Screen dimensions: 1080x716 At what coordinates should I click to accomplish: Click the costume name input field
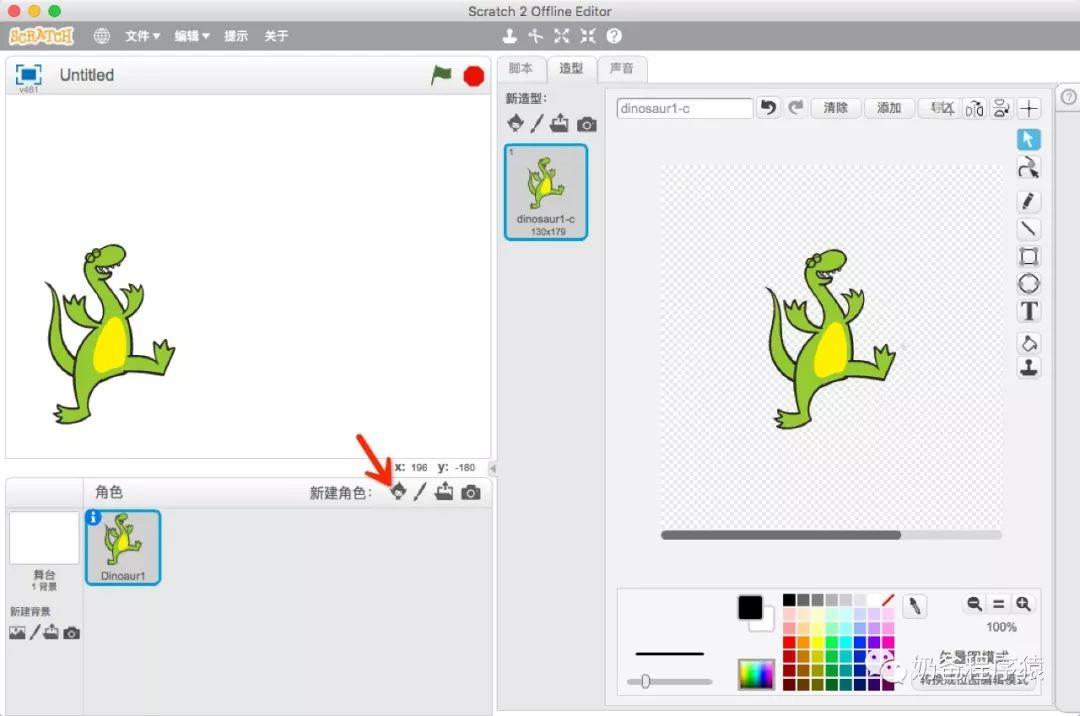pyautogui.click(x=684, y=108)
